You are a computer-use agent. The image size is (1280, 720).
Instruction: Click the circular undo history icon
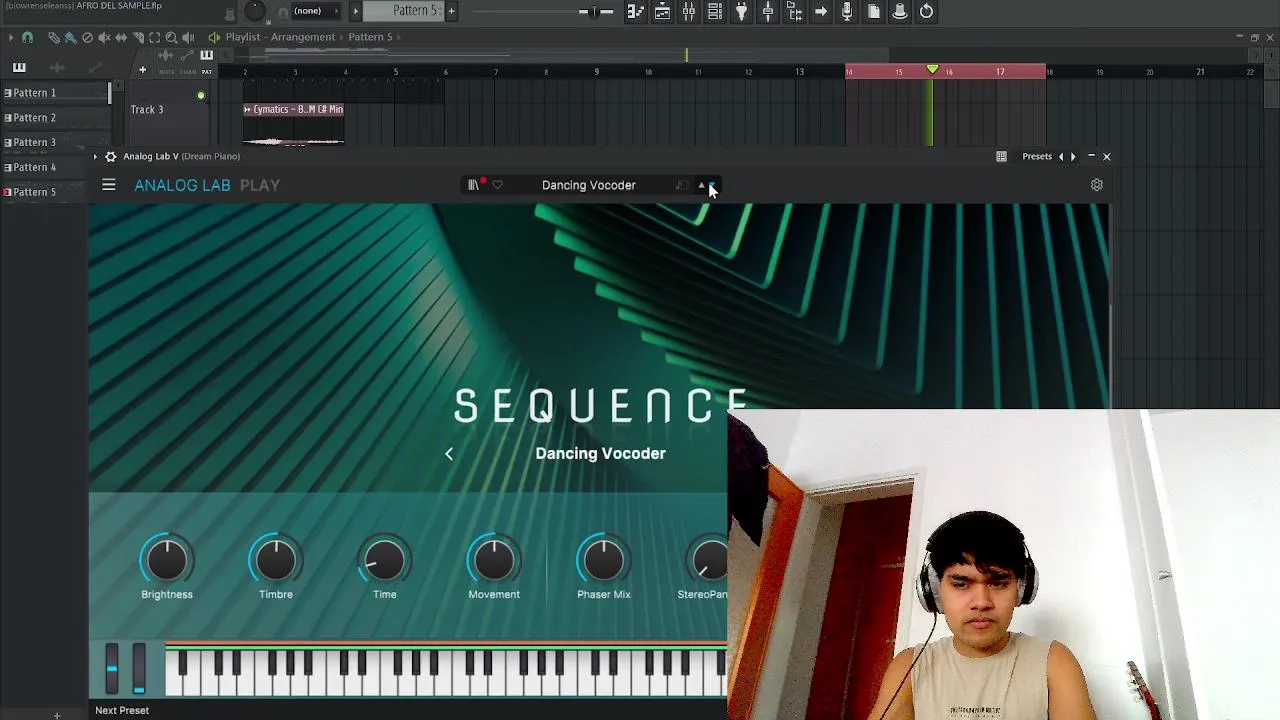926,12
